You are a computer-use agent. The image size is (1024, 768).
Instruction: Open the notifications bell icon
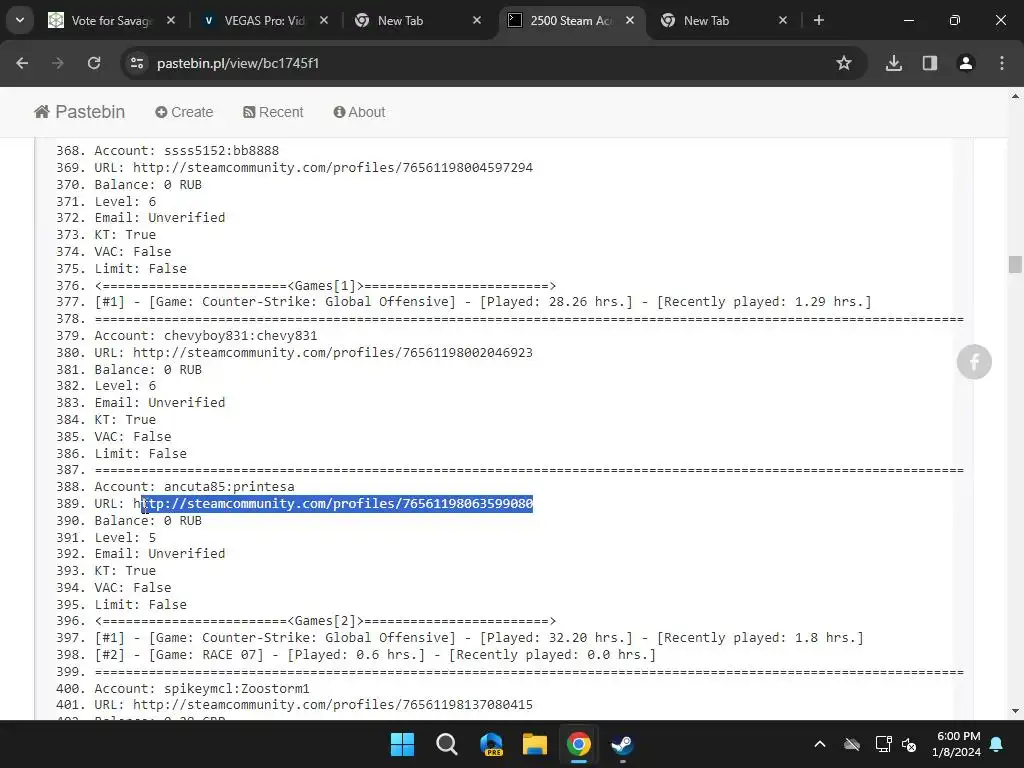click(997, 744)
